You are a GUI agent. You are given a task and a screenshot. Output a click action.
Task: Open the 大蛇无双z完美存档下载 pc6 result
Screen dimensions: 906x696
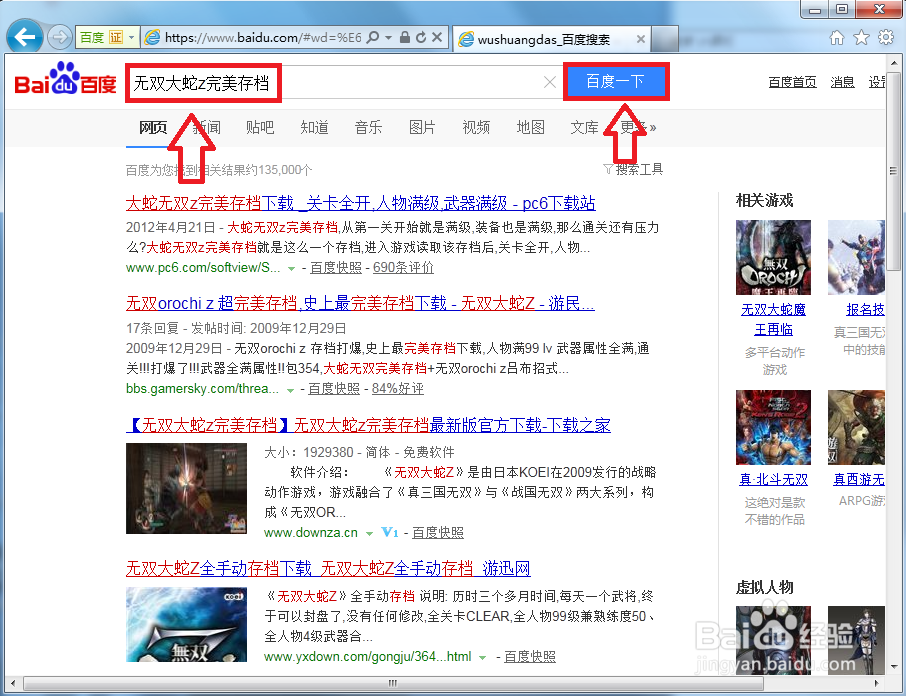361,203
